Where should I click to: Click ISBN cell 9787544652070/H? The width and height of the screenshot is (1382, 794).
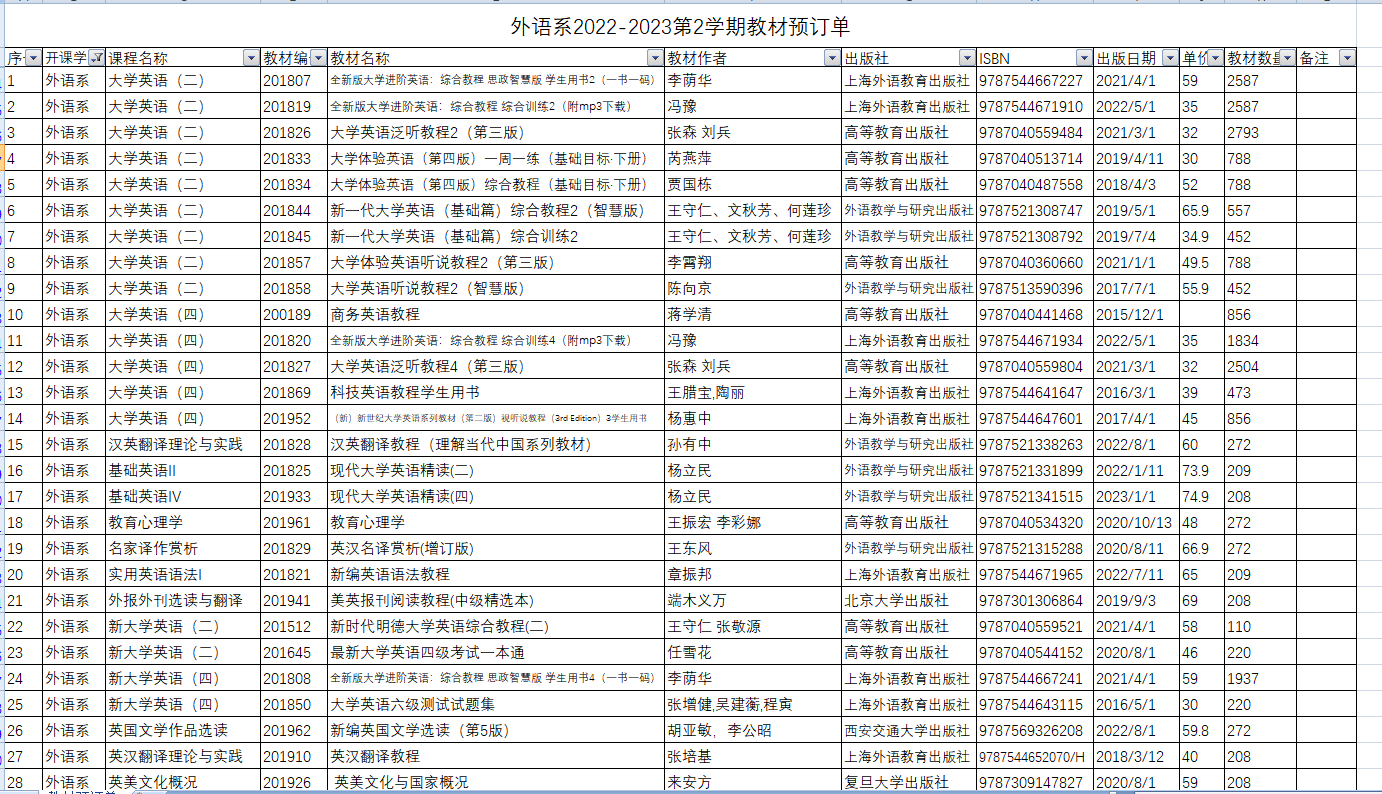pyautogui.click(x=1035, y=756)
